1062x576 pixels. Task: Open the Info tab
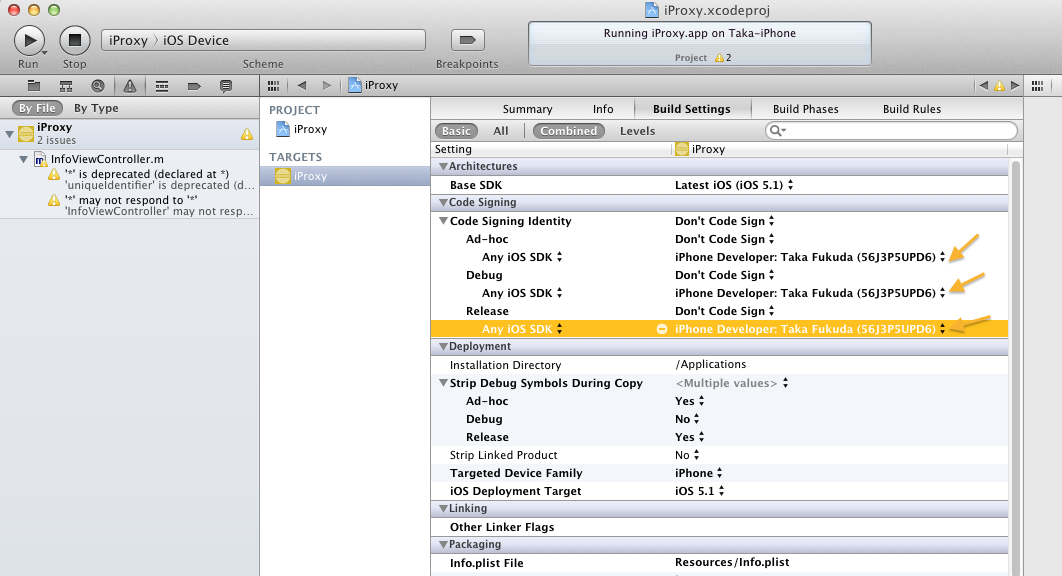(x=603, y=109)
